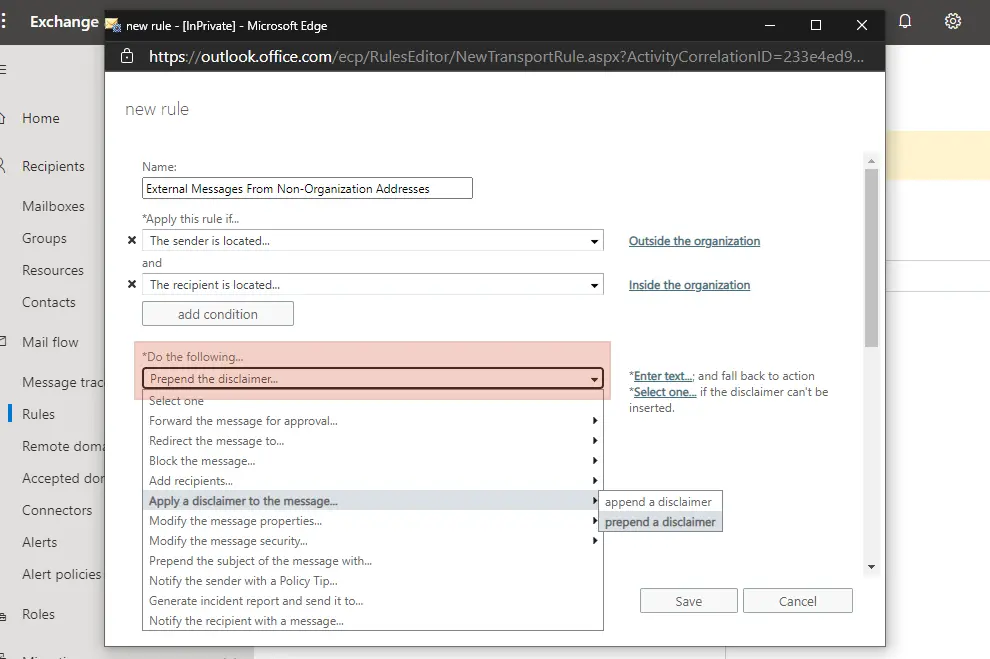Screen dimensions: 990x659
Task: Select Redirect the message to option
Action: [x=373, y=441]
